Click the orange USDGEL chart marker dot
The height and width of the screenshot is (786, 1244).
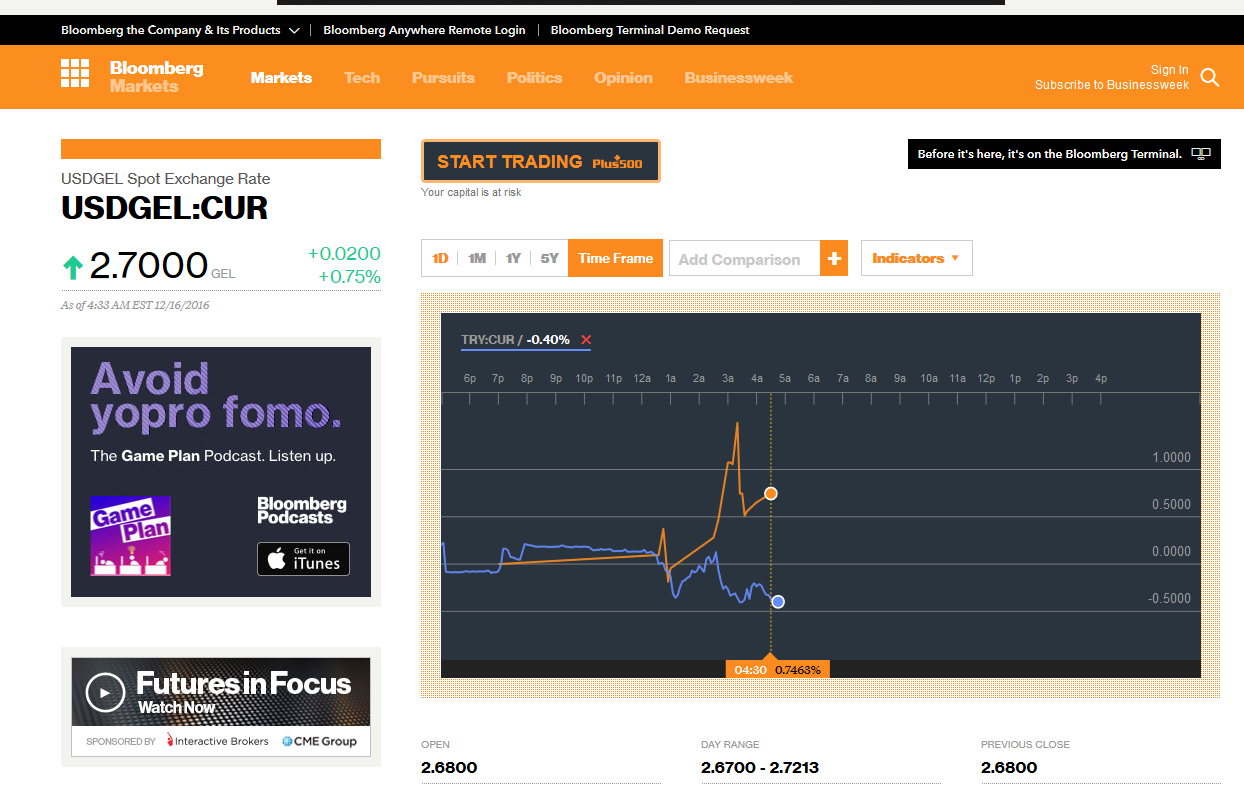click(x=770, y=494)
